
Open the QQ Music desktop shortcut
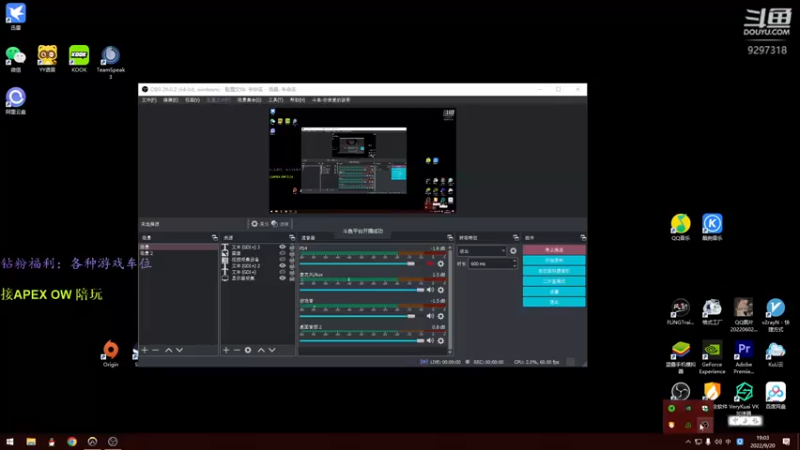click(680, 227)
